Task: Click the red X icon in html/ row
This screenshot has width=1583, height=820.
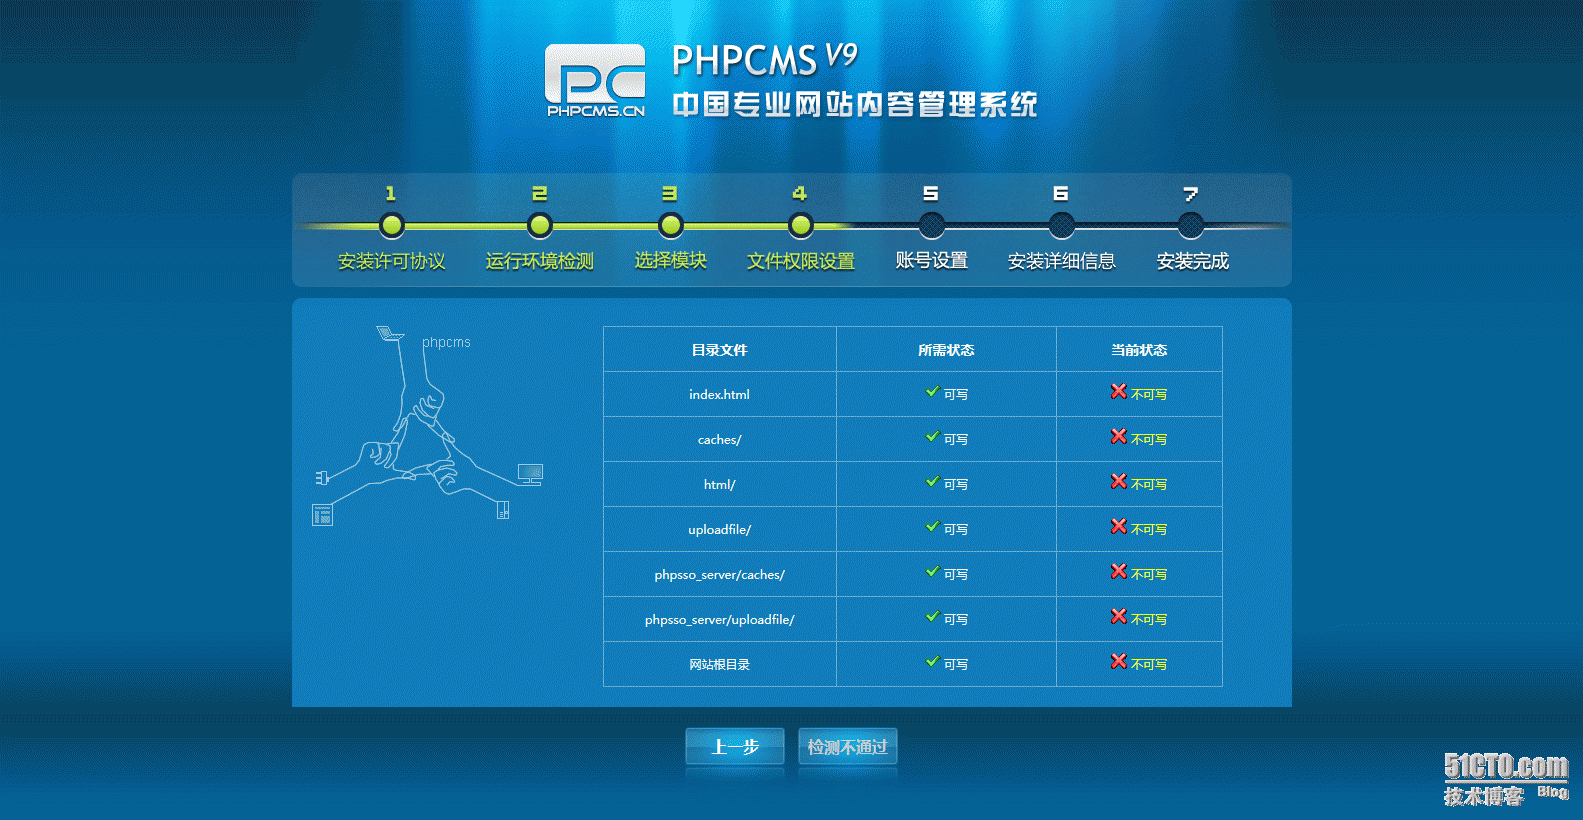Action: 1119,481
